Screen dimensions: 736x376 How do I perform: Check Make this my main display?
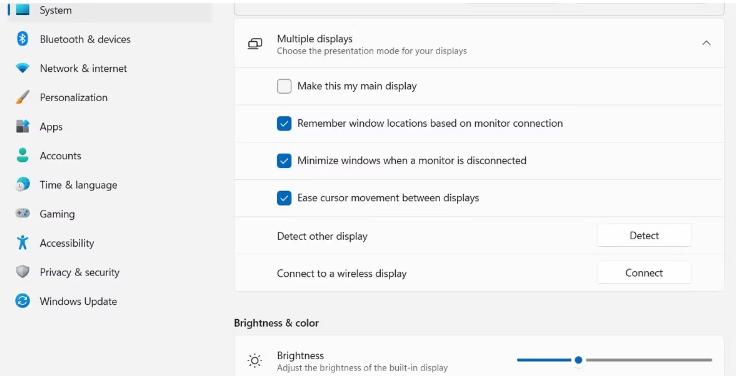284,86
